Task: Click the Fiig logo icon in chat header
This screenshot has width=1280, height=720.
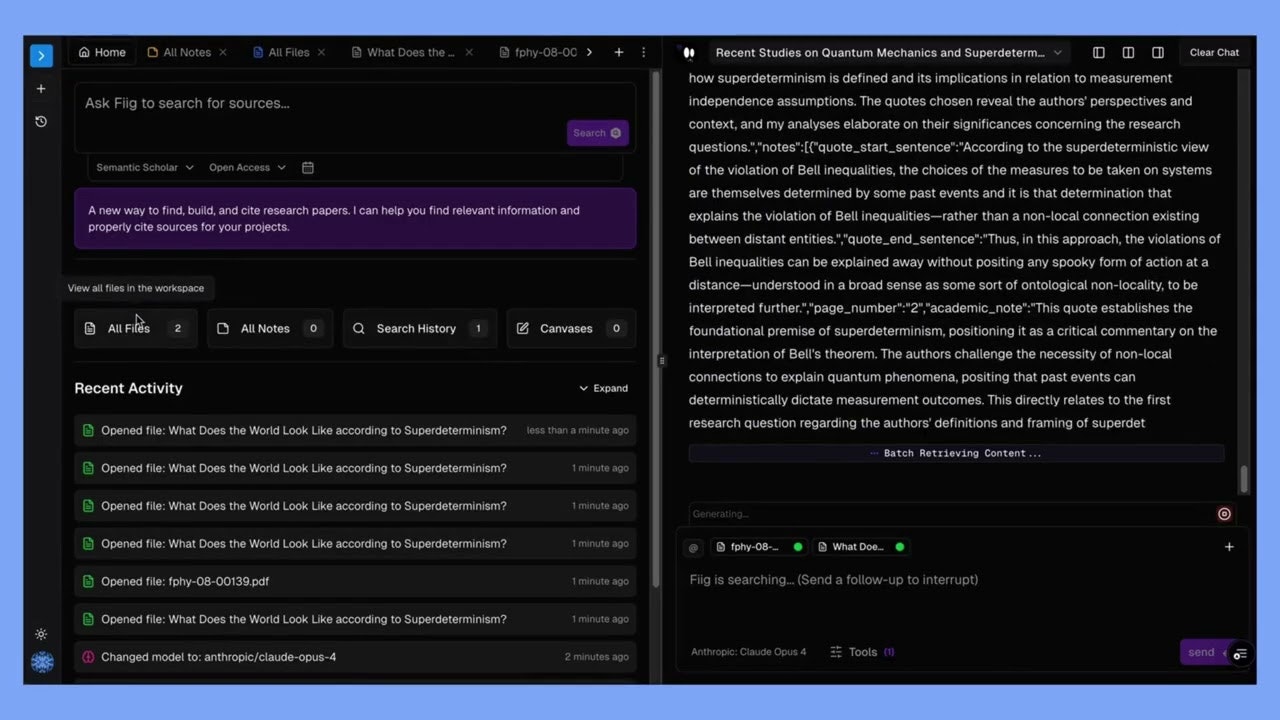Action: pyautogui.click(x=688, y=53)
